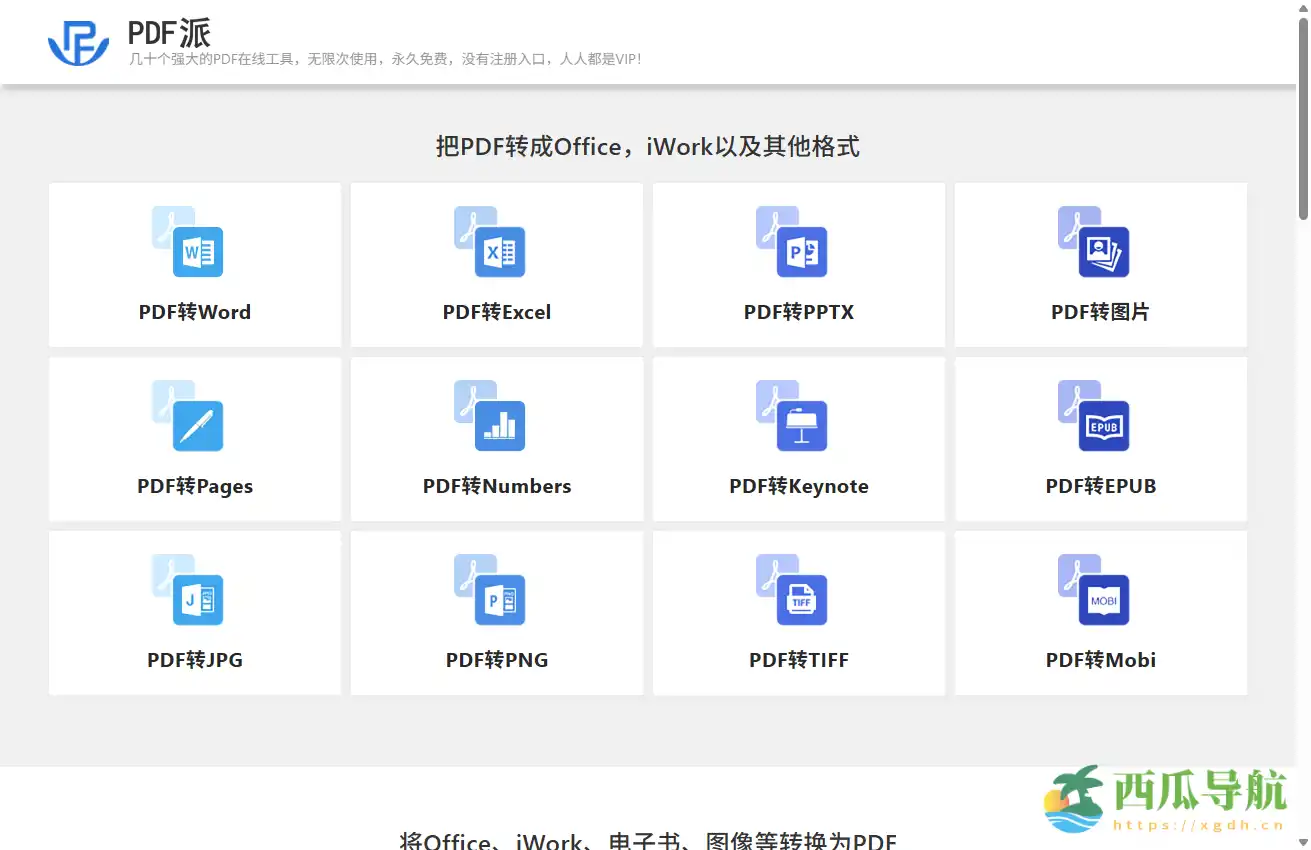Click the PDF转Numbers chart icon
The image size is (1311, 850).
click(x=497, y=415)
